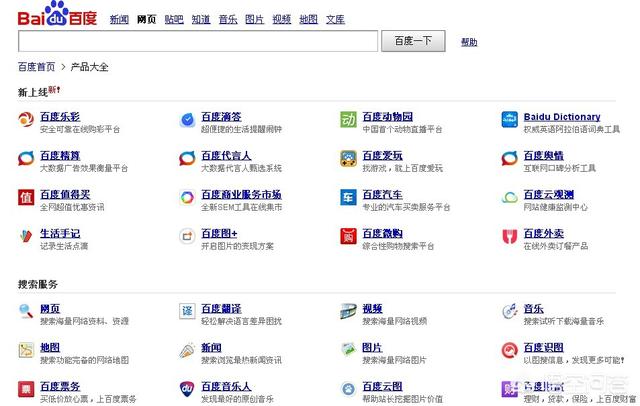The width and height of the screenshot is (640, 406).
Task: Click the 网页 magnifier icon
Action: 26,311
